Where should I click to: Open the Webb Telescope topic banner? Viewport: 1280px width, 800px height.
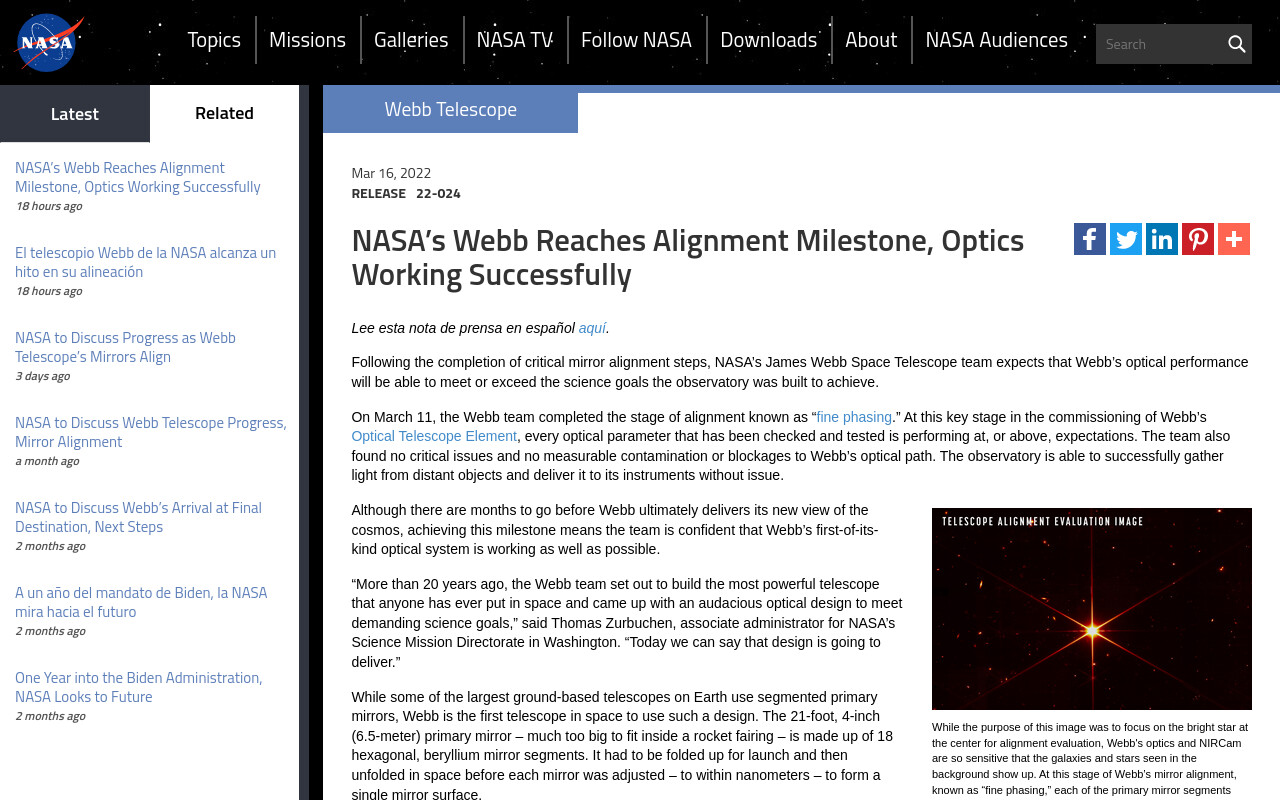(x=450, y=110)
